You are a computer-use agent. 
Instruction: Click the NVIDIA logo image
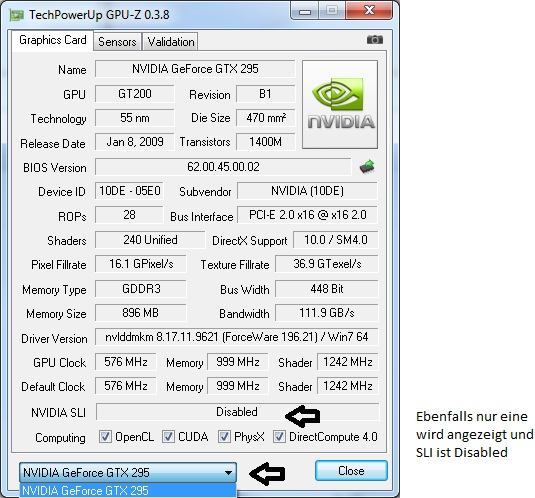340,105
